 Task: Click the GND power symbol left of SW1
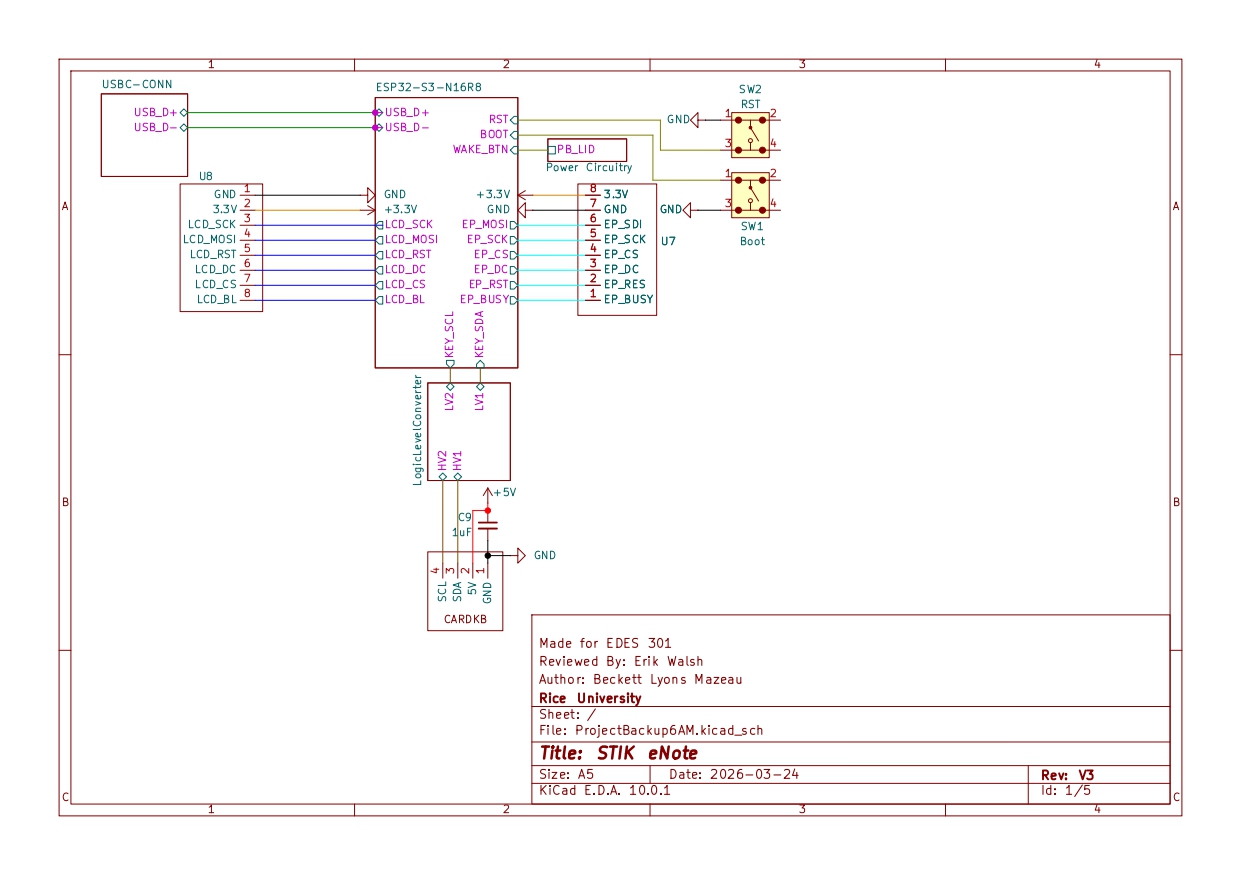click(688, 209)
